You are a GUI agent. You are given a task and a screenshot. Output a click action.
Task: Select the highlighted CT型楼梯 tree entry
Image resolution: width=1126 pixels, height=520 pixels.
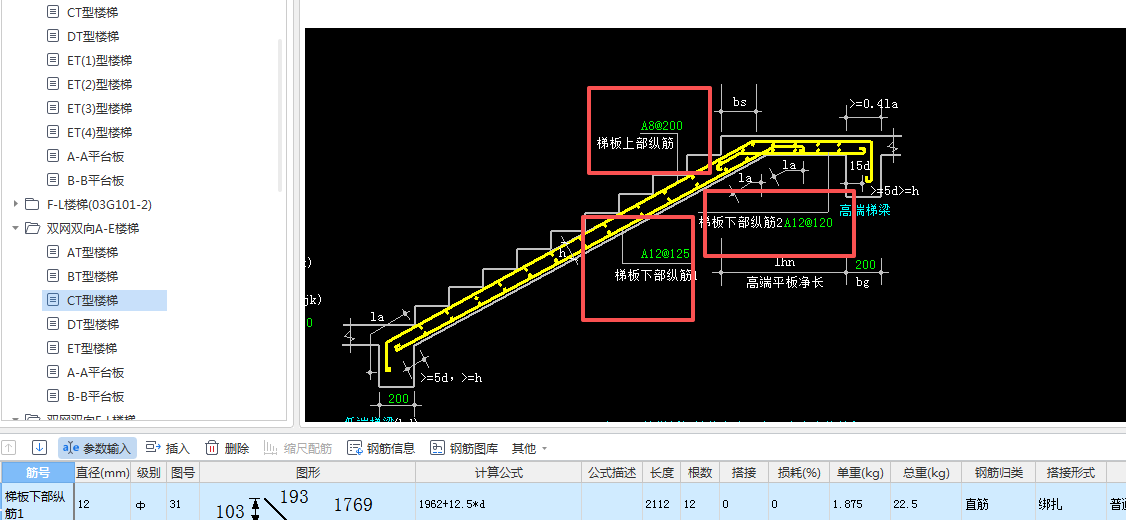click(105, 300)
